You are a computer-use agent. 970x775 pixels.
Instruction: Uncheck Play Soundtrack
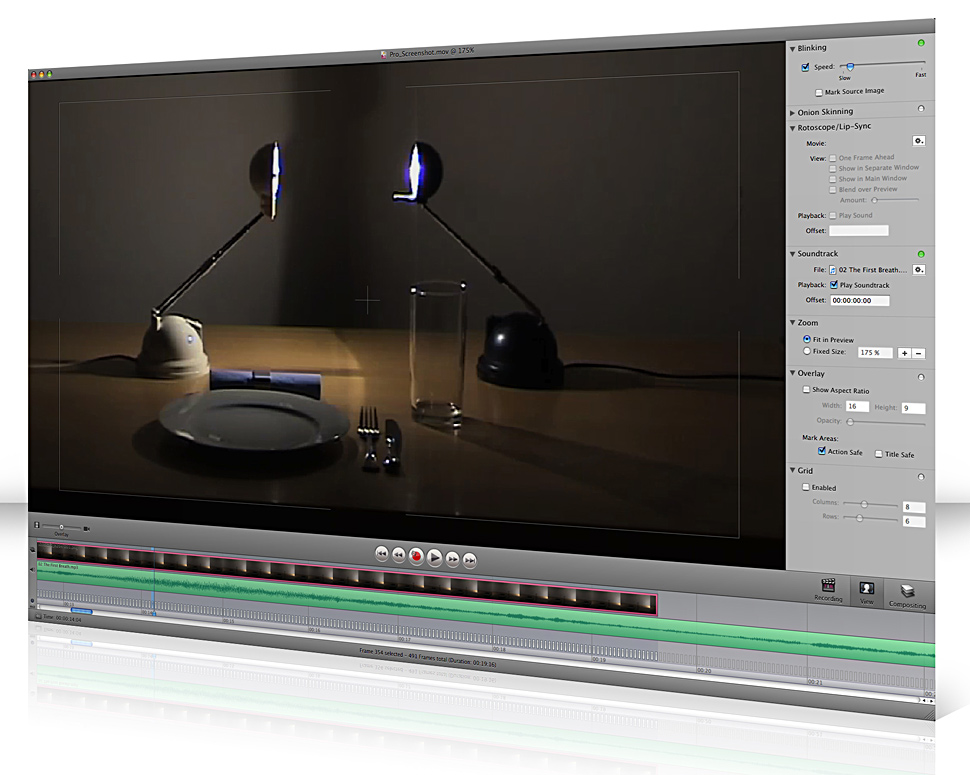(x=834, y=285)
